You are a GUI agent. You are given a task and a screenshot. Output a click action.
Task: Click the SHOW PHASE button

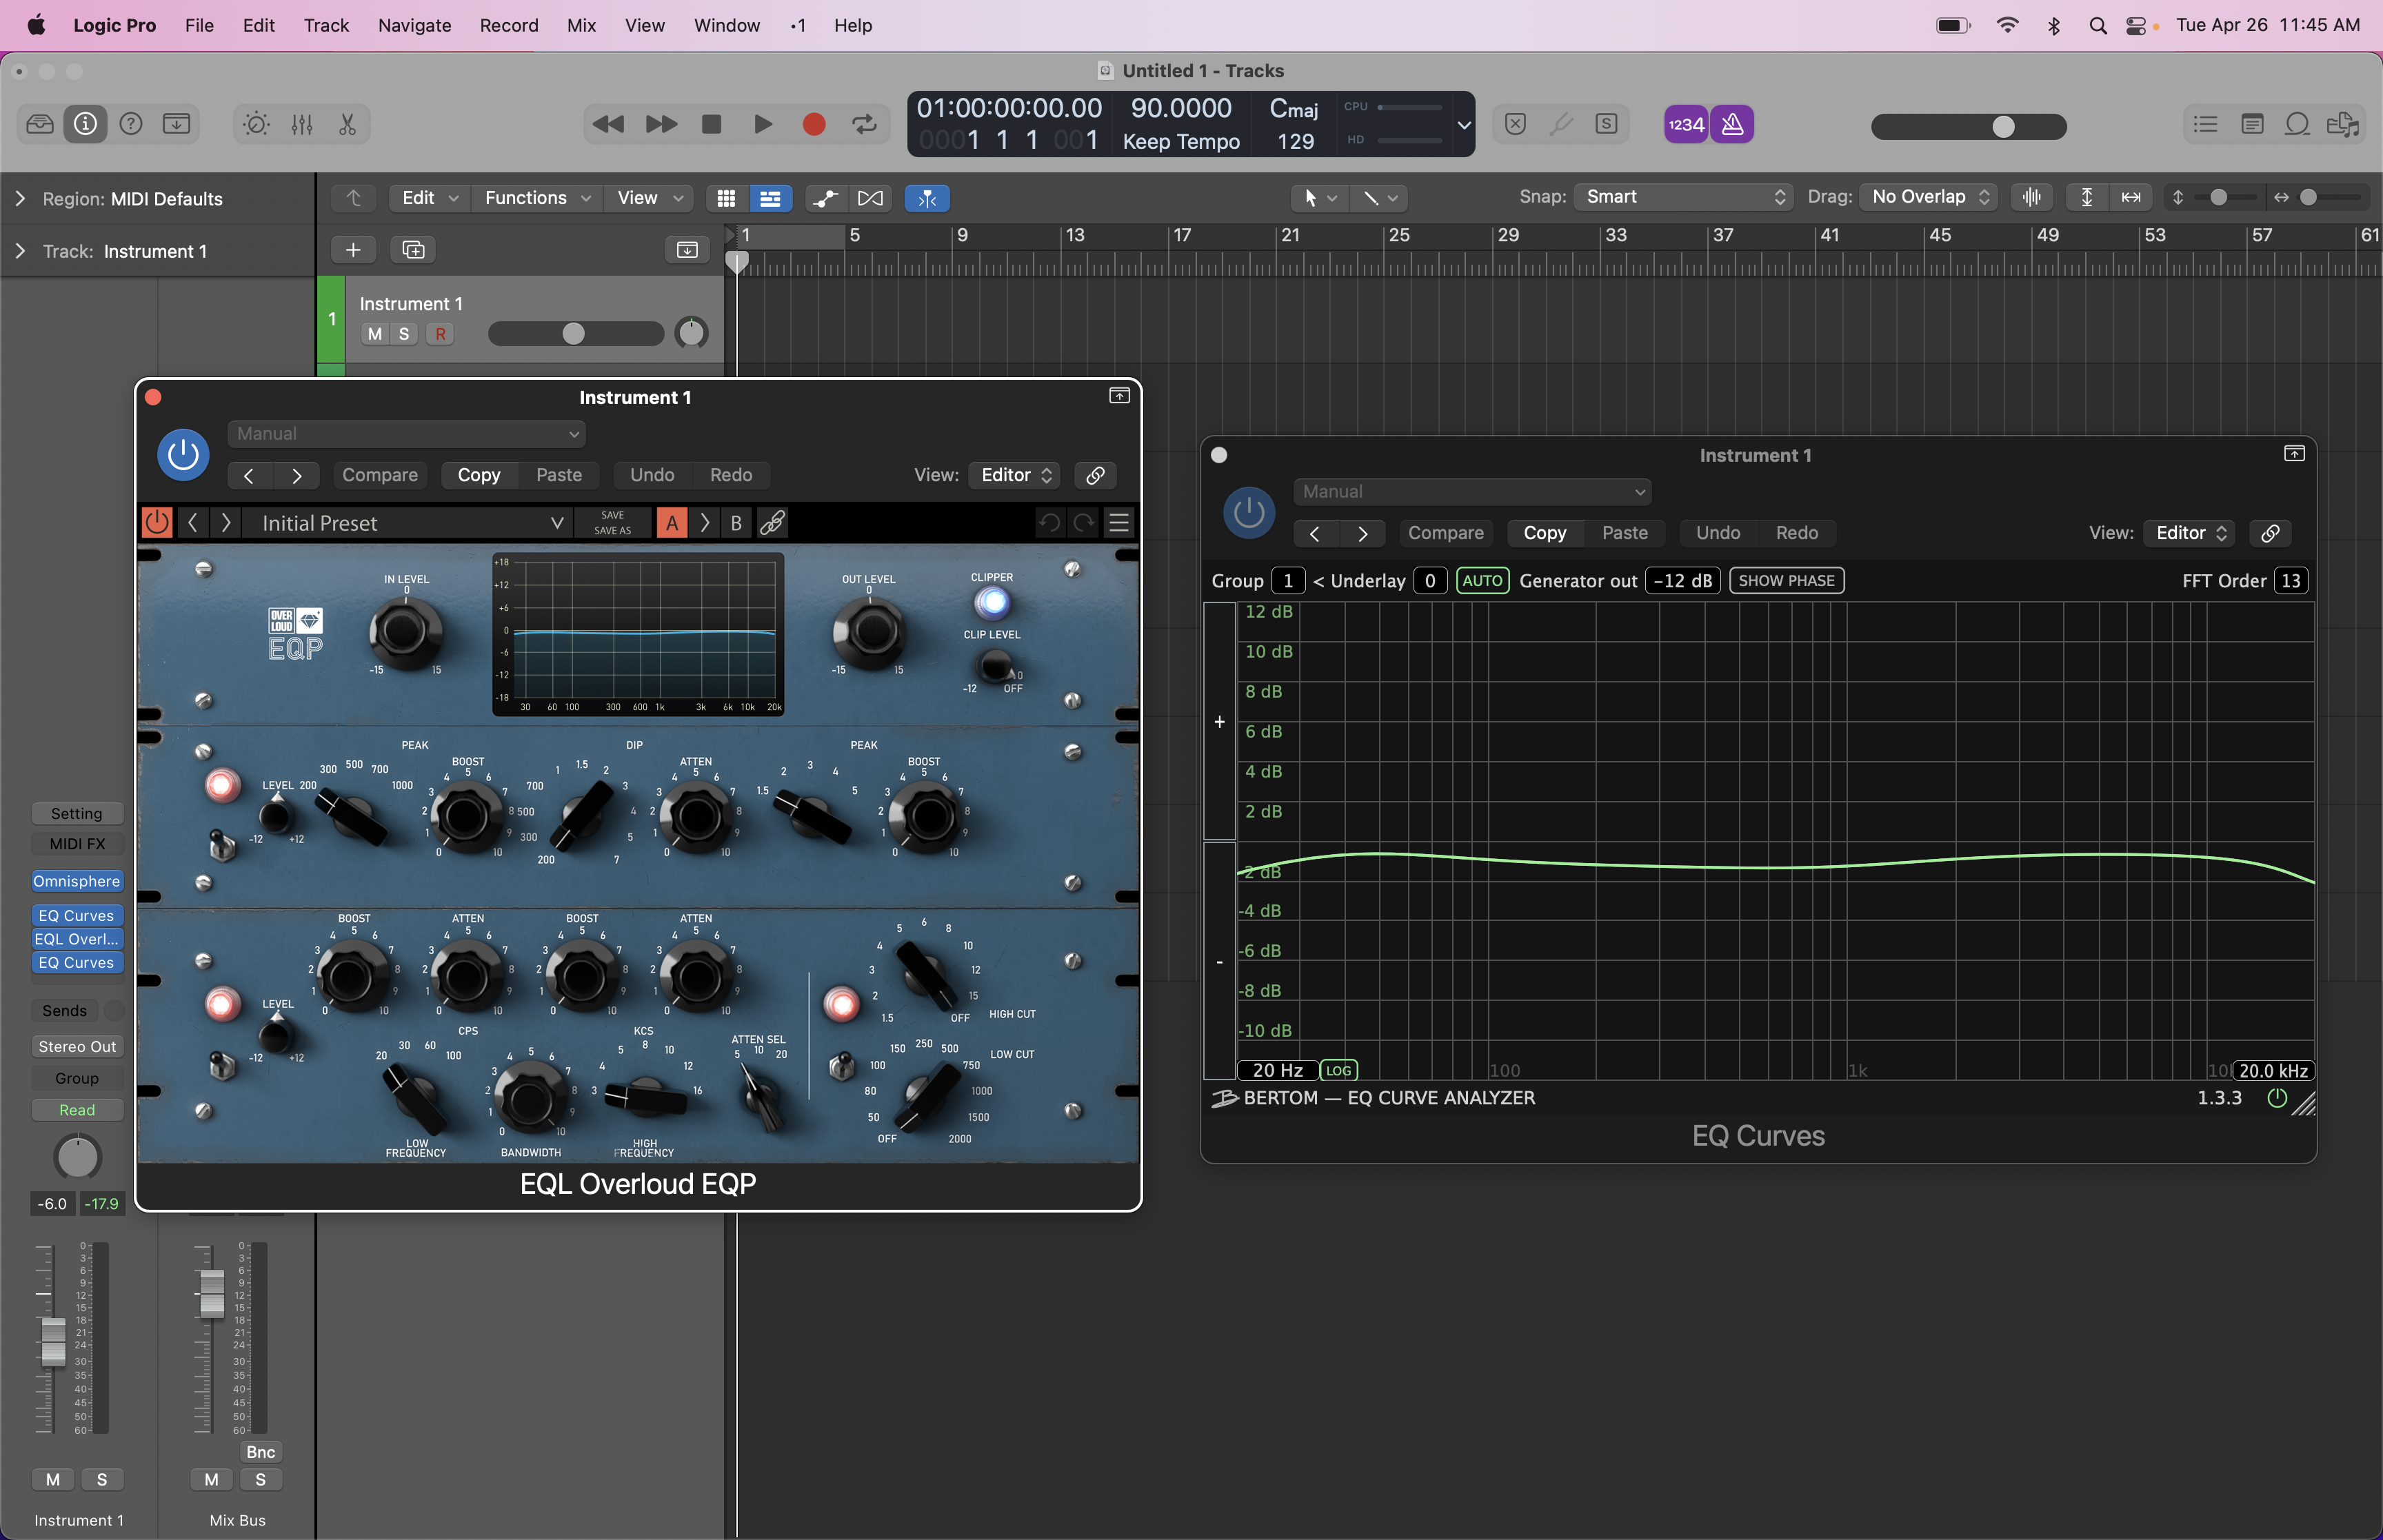pos(1786,581)
